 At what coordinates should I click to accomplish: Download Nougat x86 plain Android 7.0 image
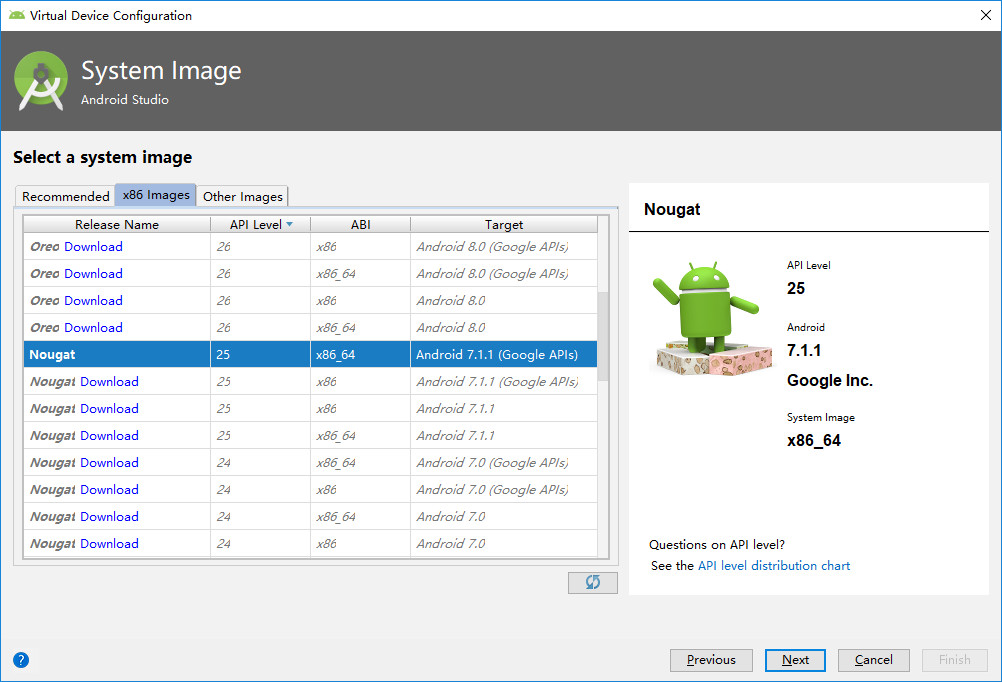coord(109,543)
